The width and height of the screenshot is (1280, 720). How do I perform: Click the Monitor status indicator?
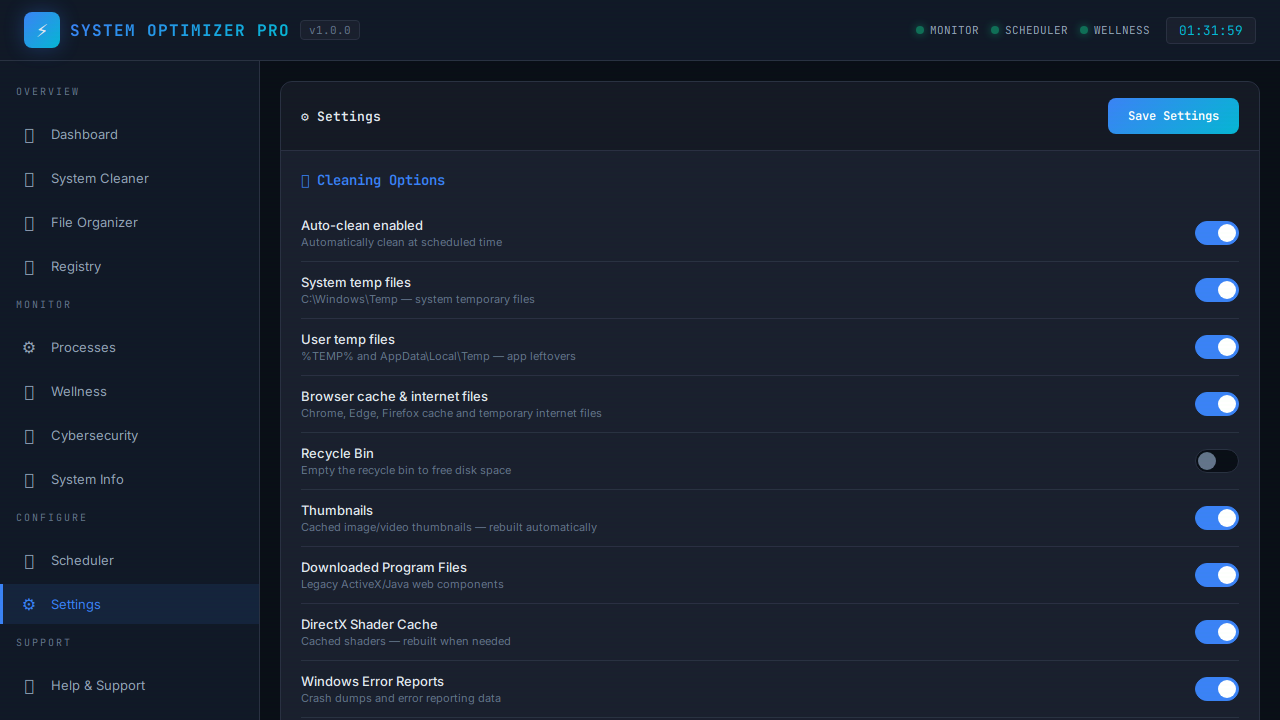[947, 30]
